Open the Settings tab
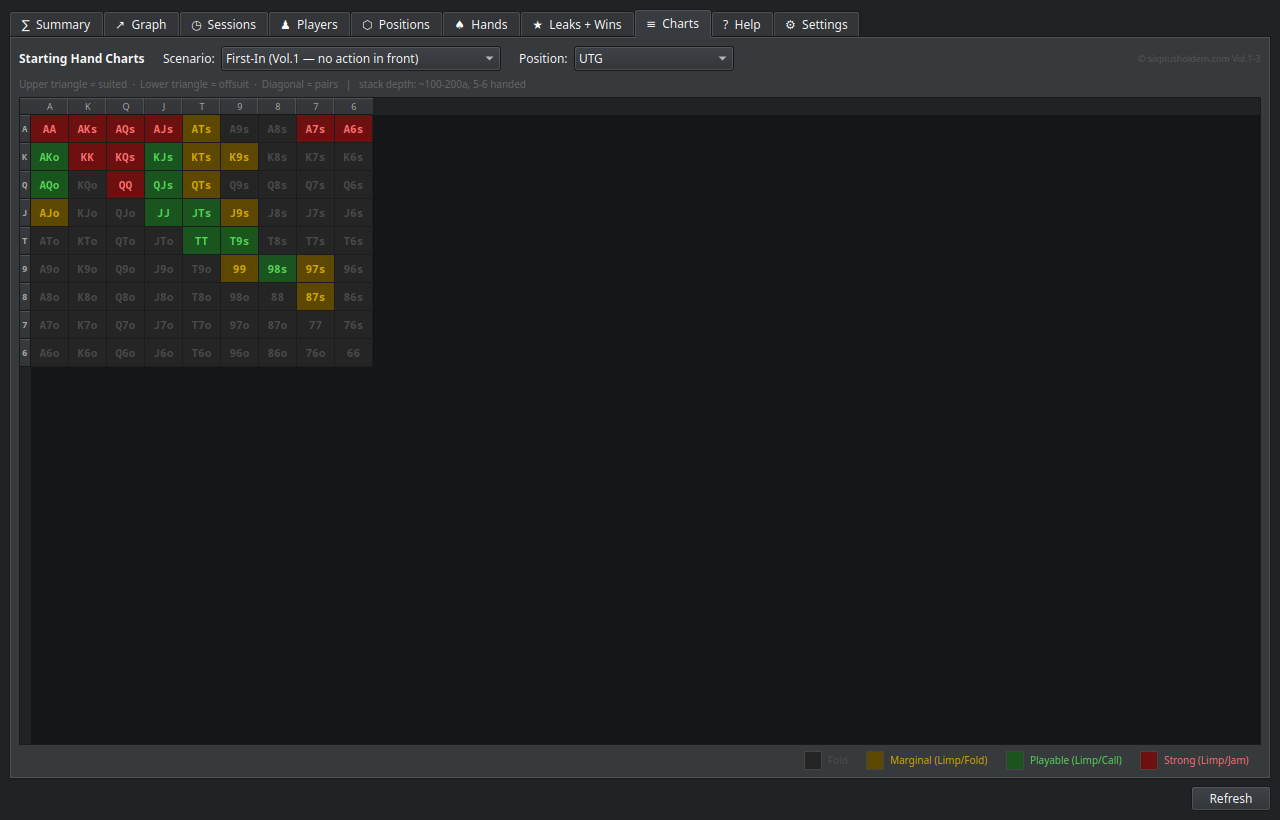Viewport: 1280px width, 820px height. [816, 24]
